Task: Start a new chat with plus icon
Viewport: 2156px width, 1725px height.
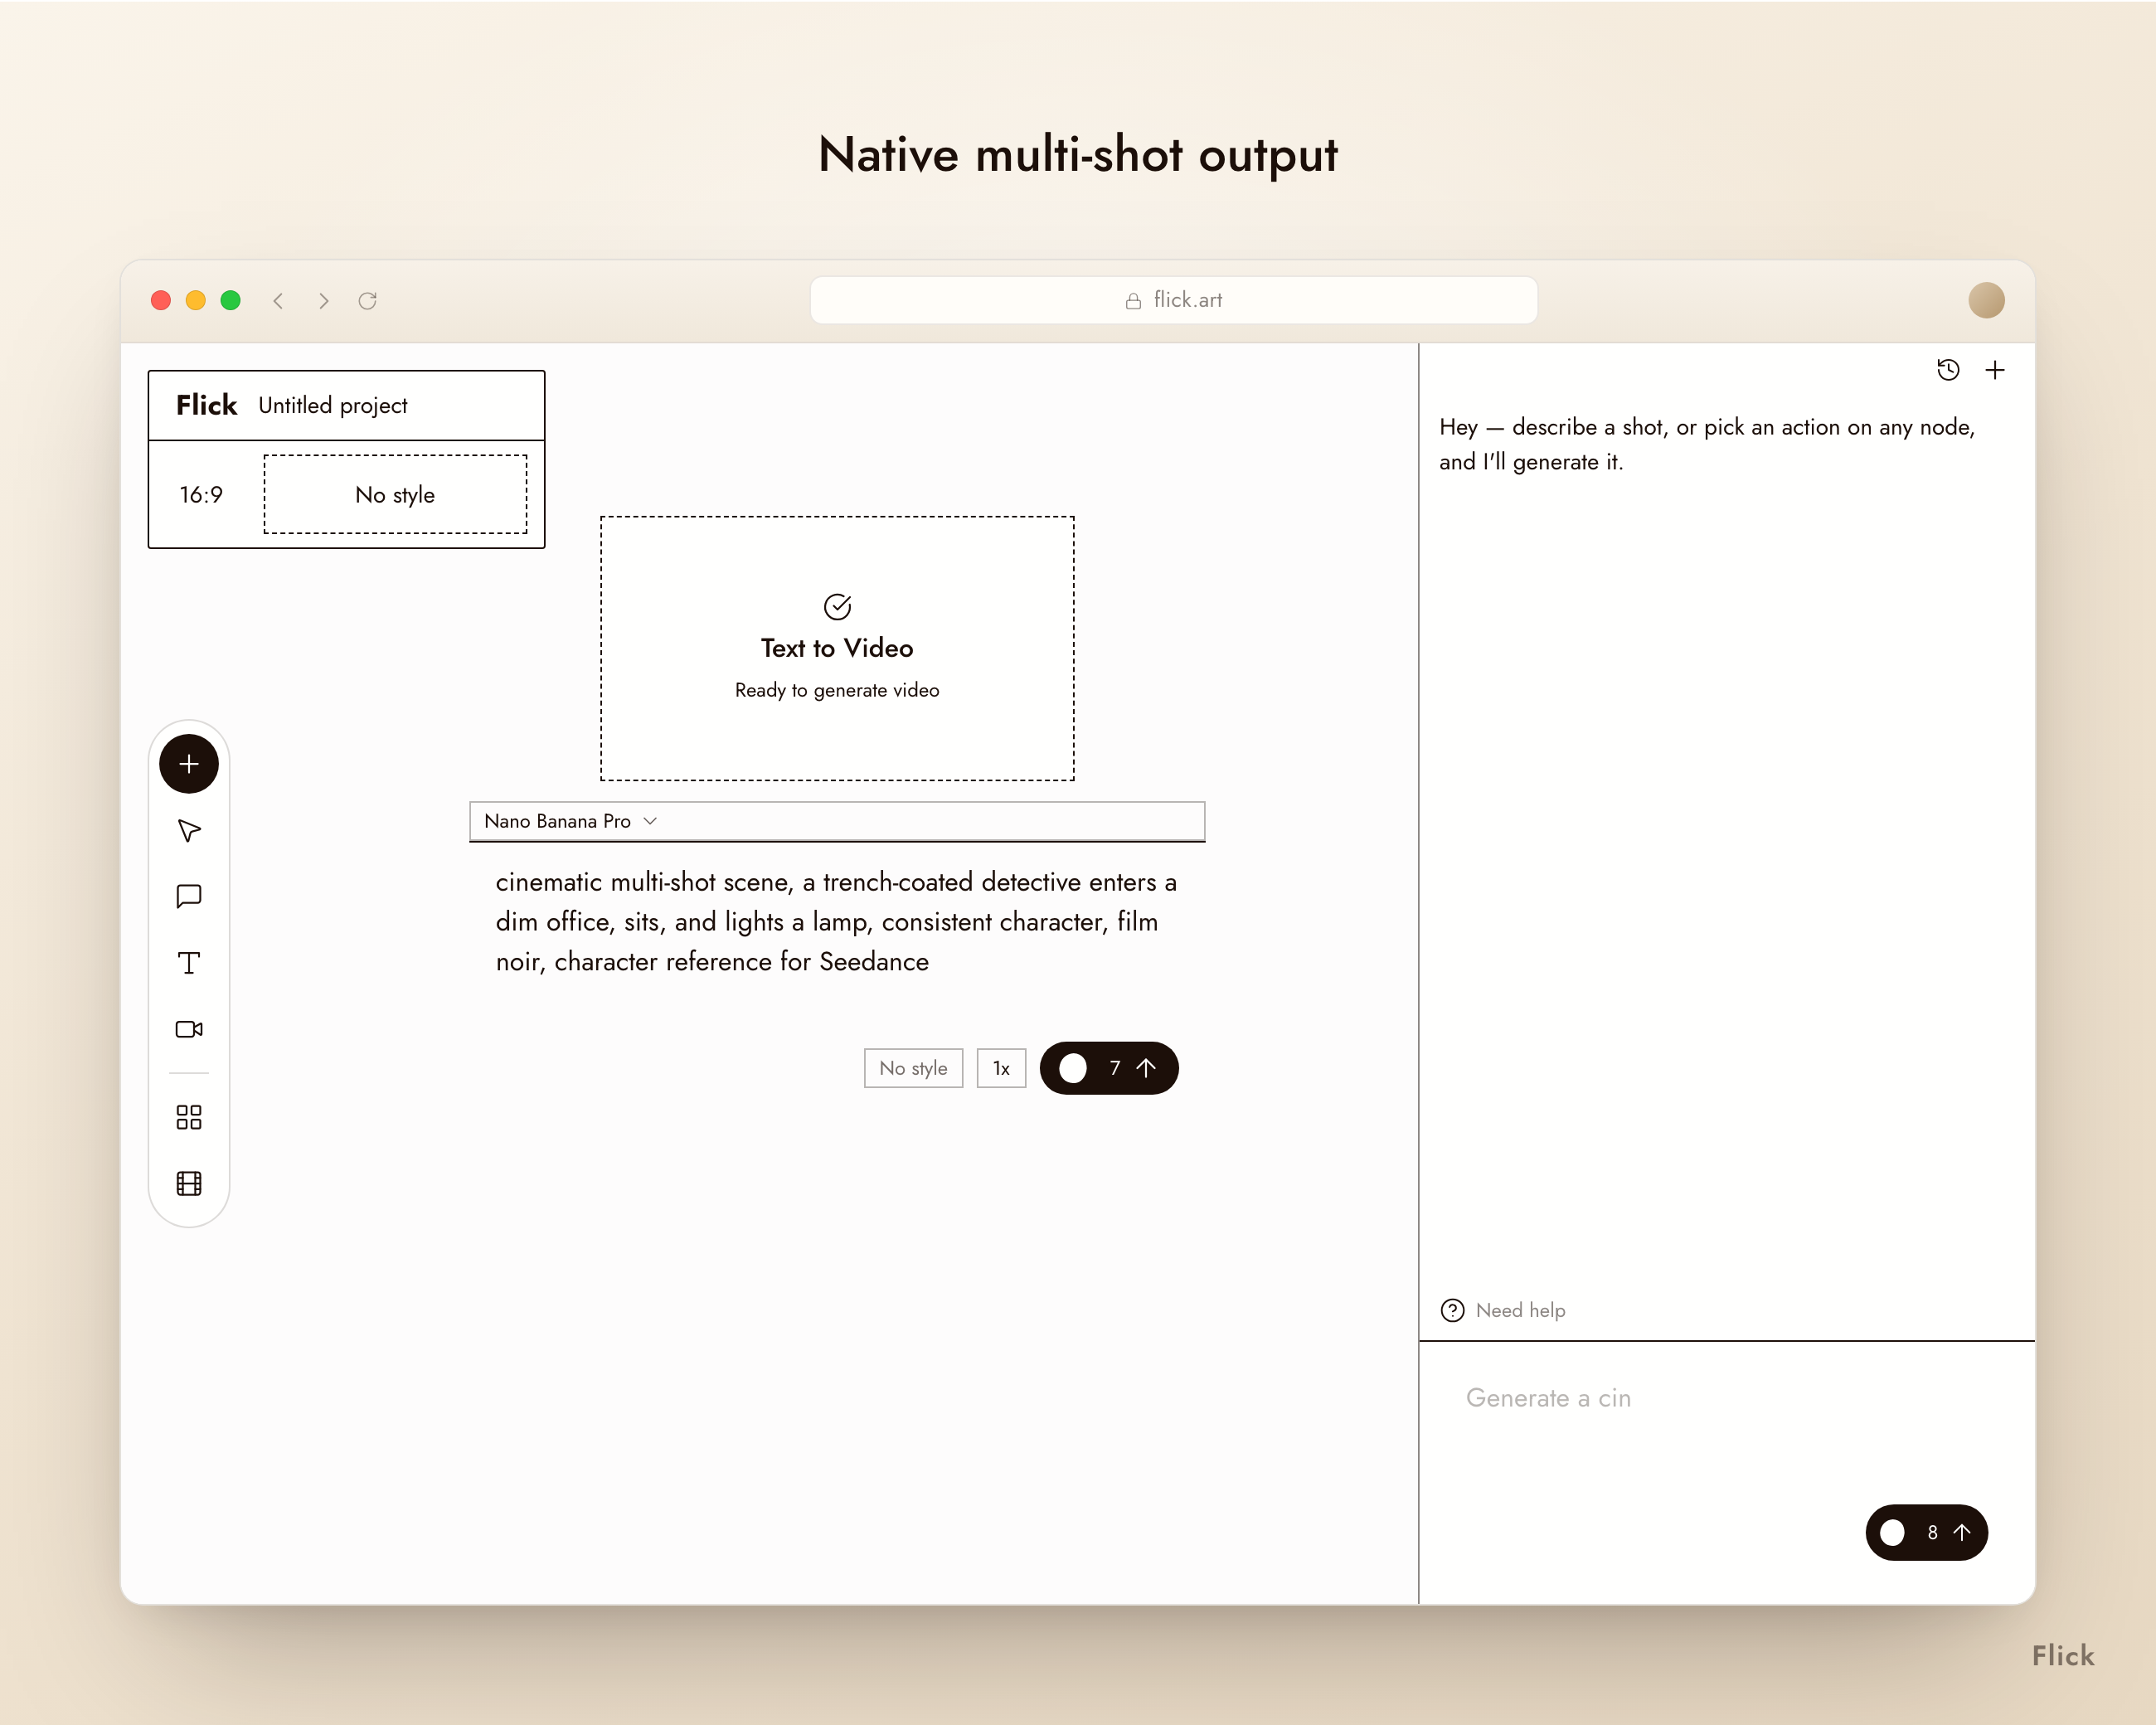Action: point(1995,370)
